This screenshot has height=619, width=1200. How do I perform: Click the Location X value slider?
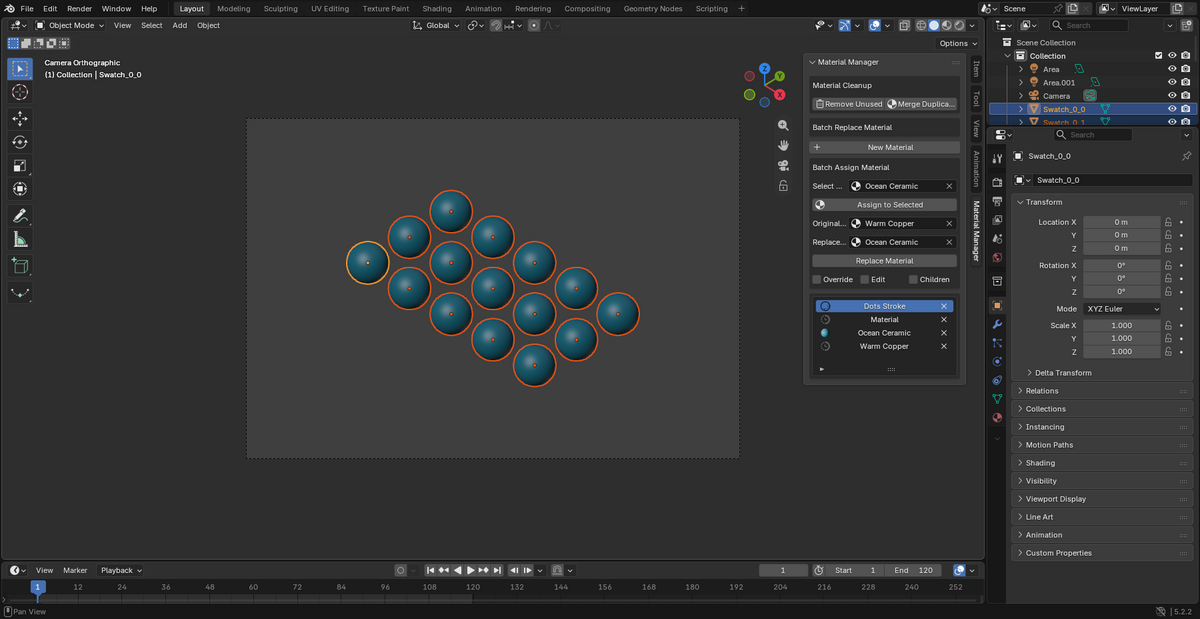pyautogui.click(x=1122, y=222)
